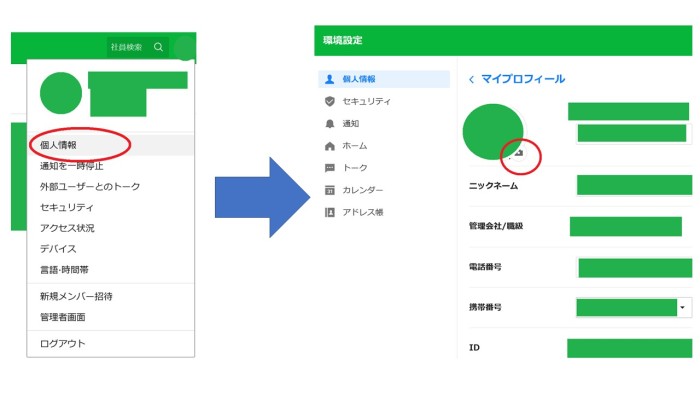Screen dimensions: 700x394
Task: Click the menu's user avatar circle
Action: tap(61, 93)
